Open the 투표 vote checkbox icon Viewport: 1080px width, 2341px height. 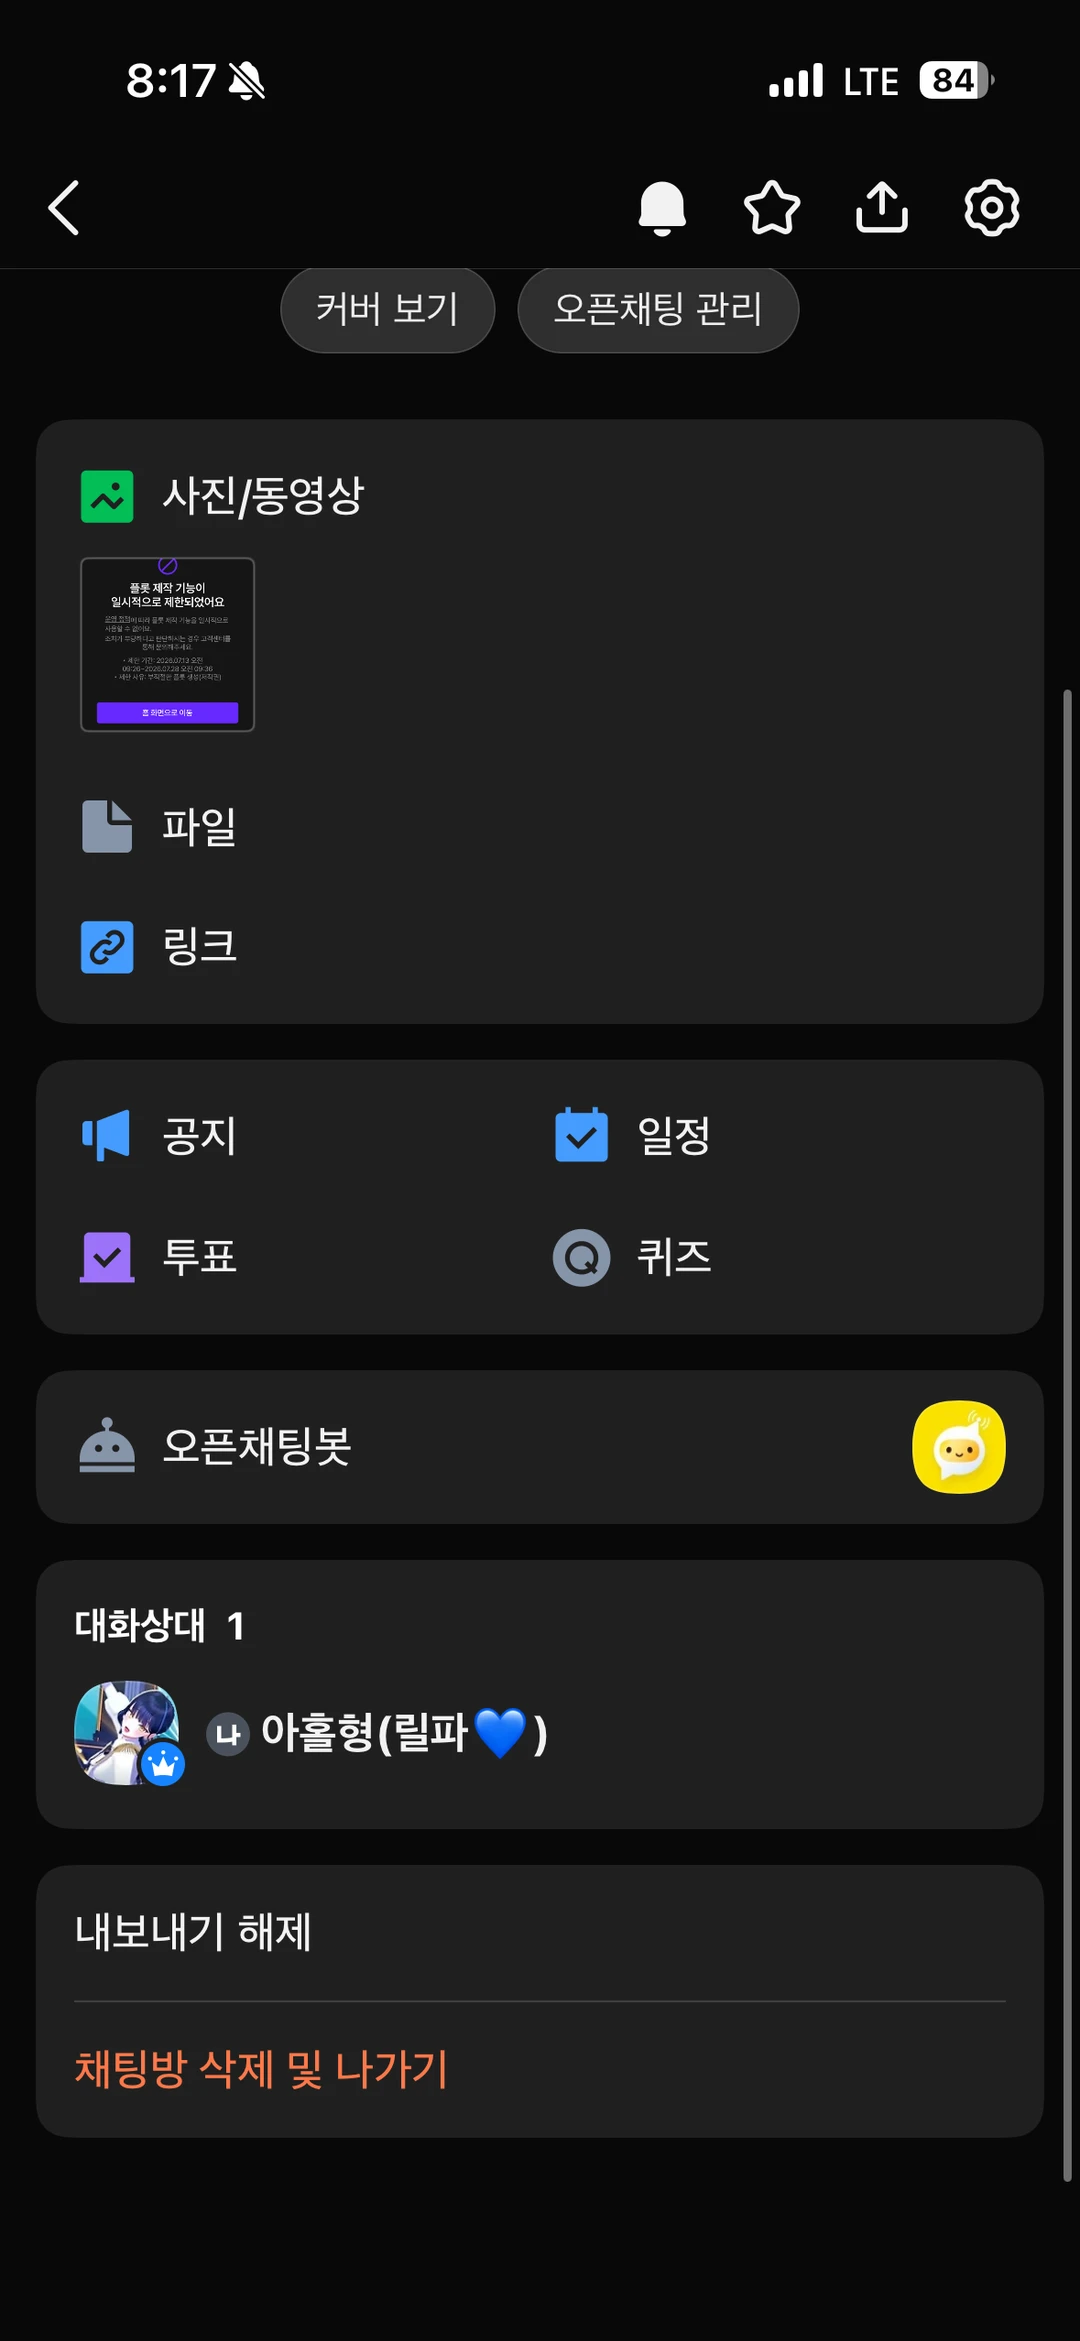[107, 1257]
